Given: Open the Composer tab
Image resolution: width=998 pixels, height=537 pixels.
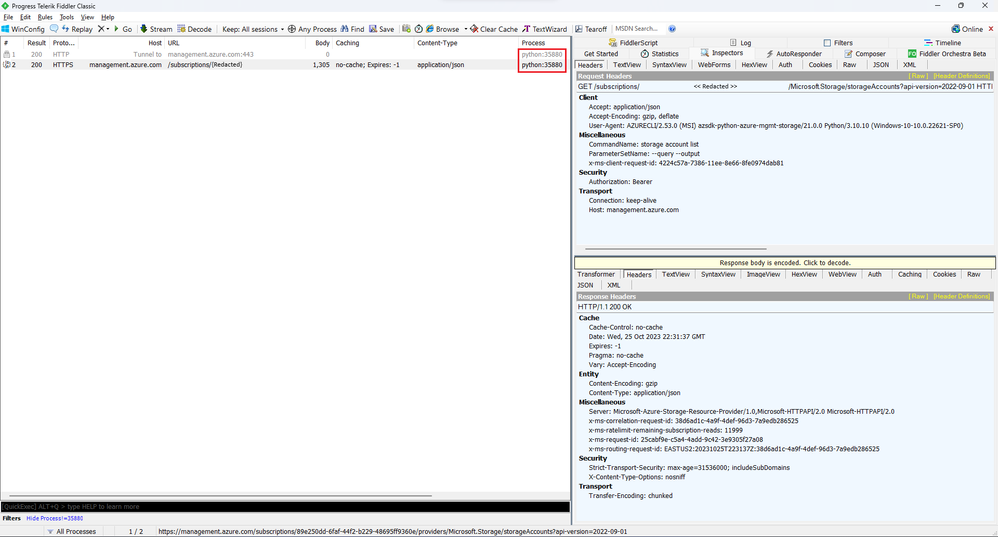Looking at the screenshot, I should point(865,54).
